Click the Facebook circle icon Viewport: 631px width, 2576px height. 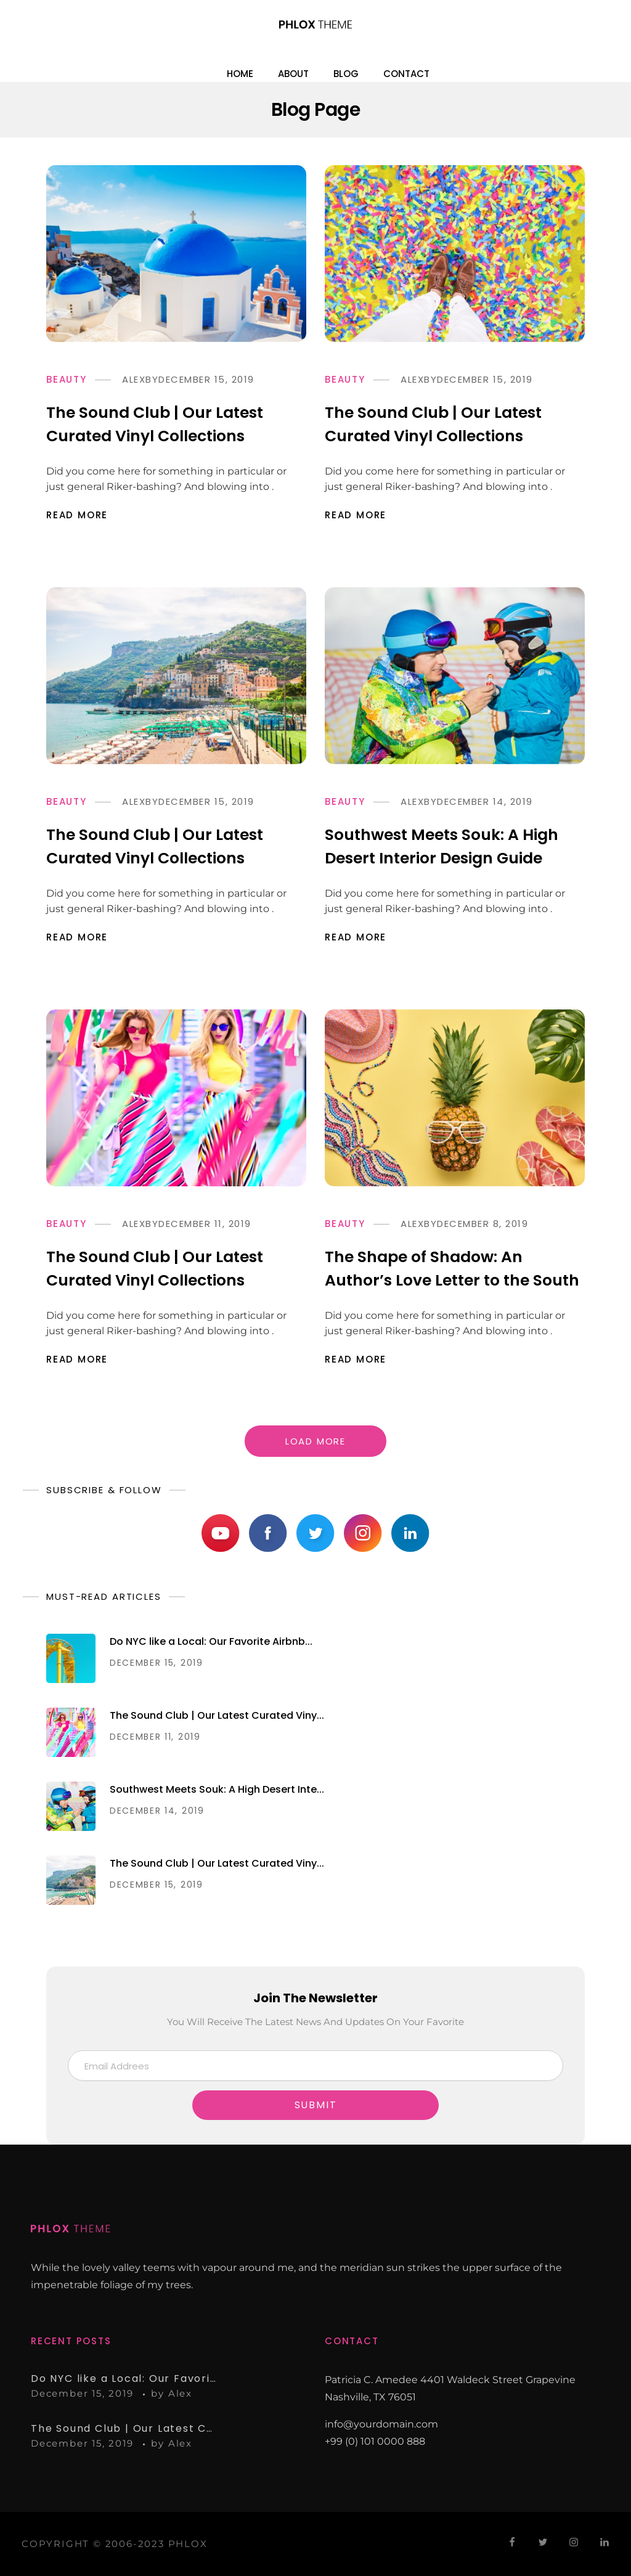[x=268, y=1532]
